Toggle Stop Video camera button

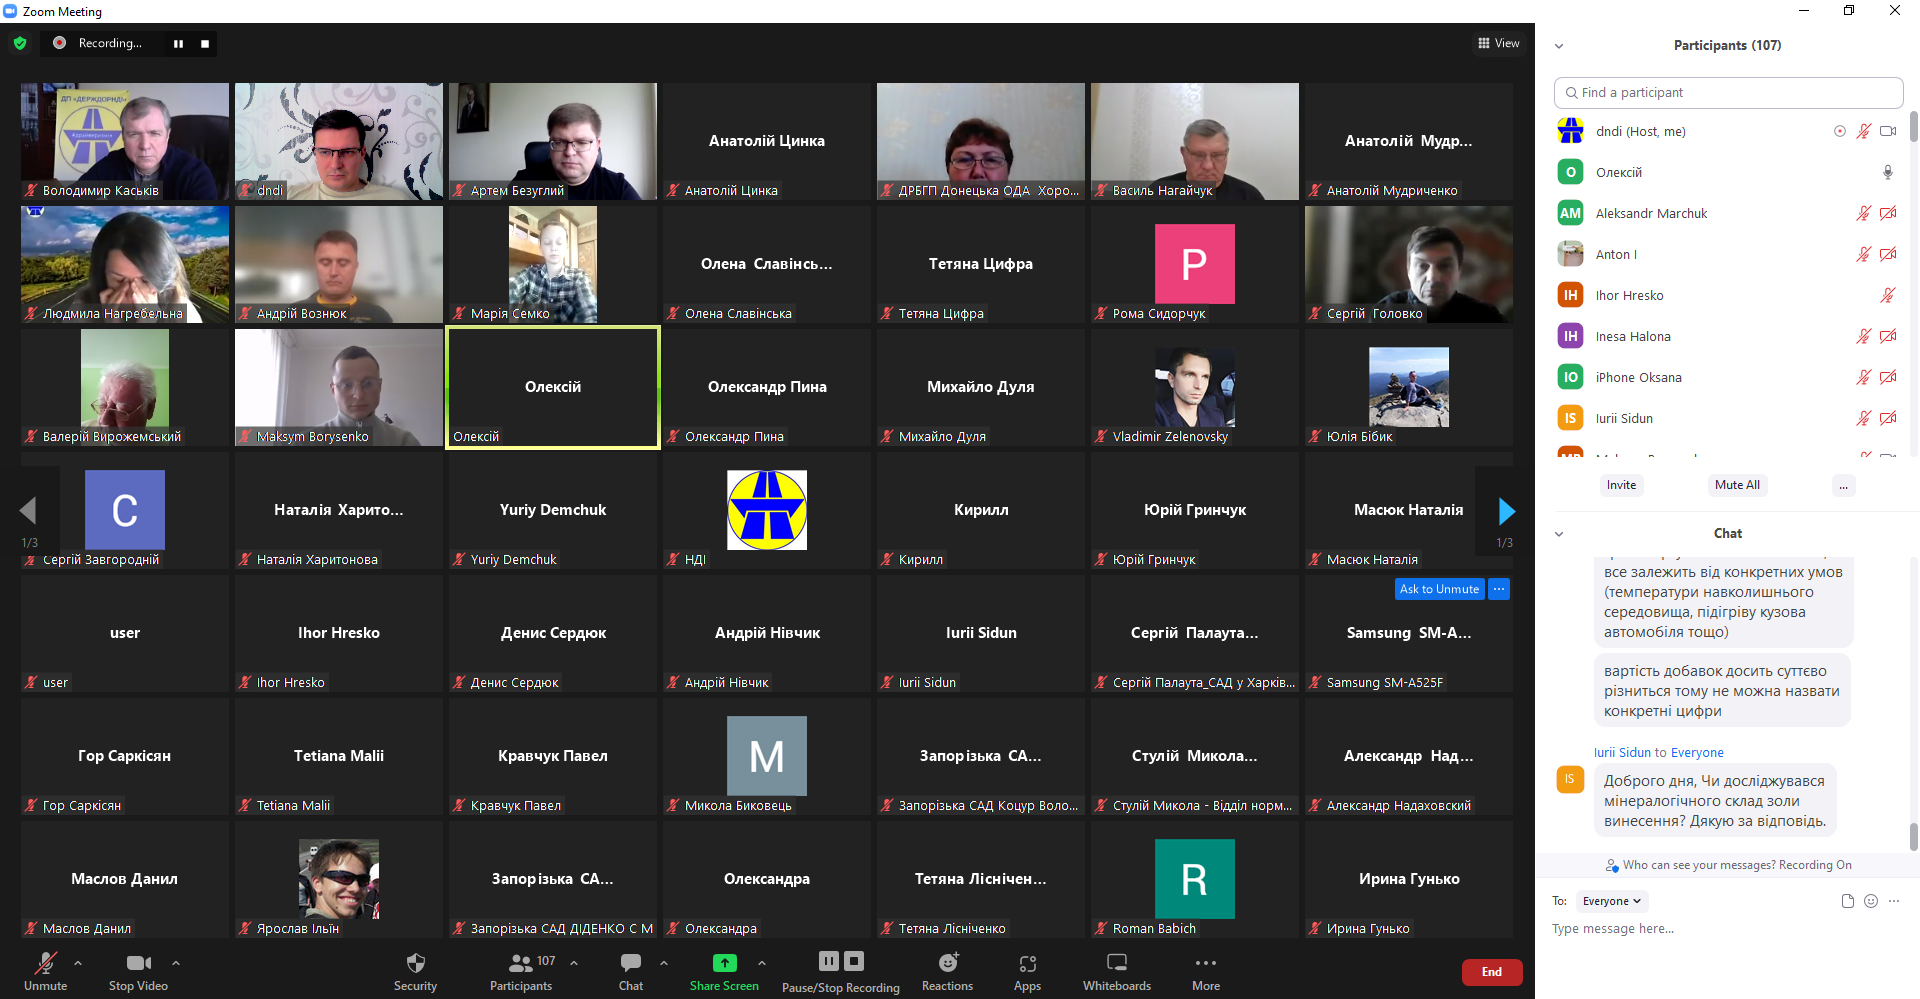click(138, 964)
